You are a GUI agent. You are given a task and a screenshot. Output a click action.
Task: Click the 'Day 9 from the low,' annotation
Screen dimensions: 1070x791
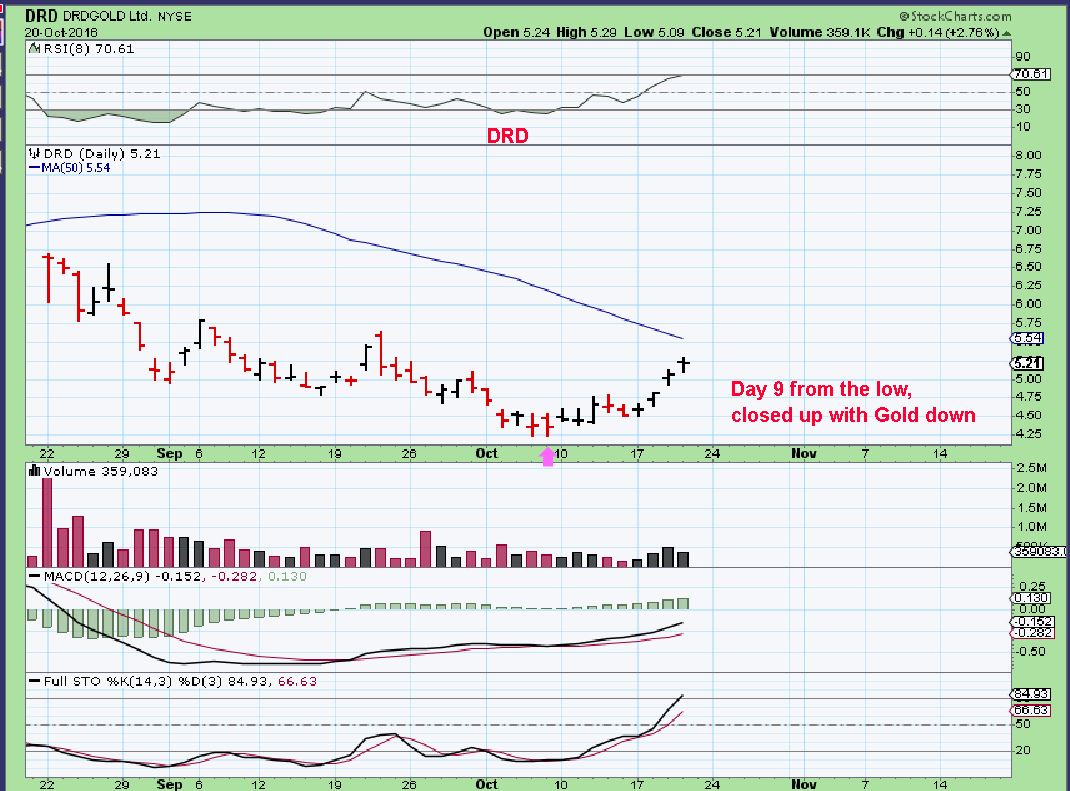coord(821,390)
